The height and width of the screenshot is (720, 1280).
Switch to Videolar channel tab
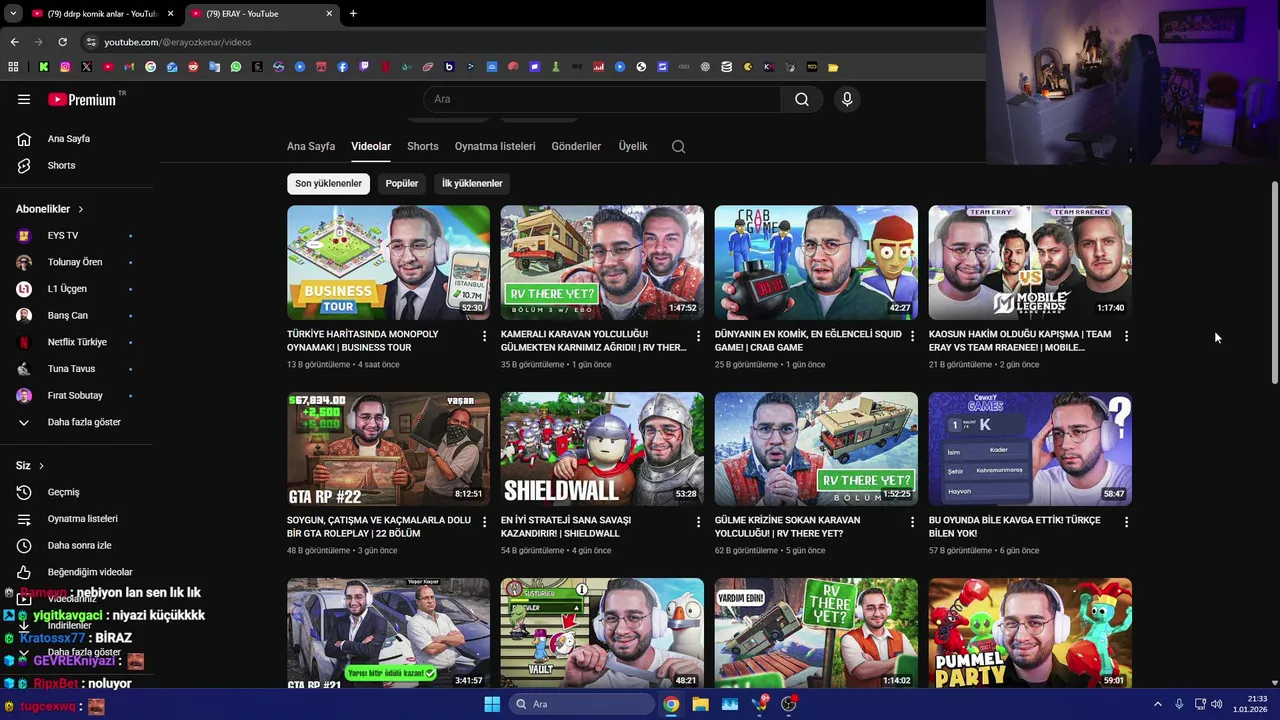point(371,146)
